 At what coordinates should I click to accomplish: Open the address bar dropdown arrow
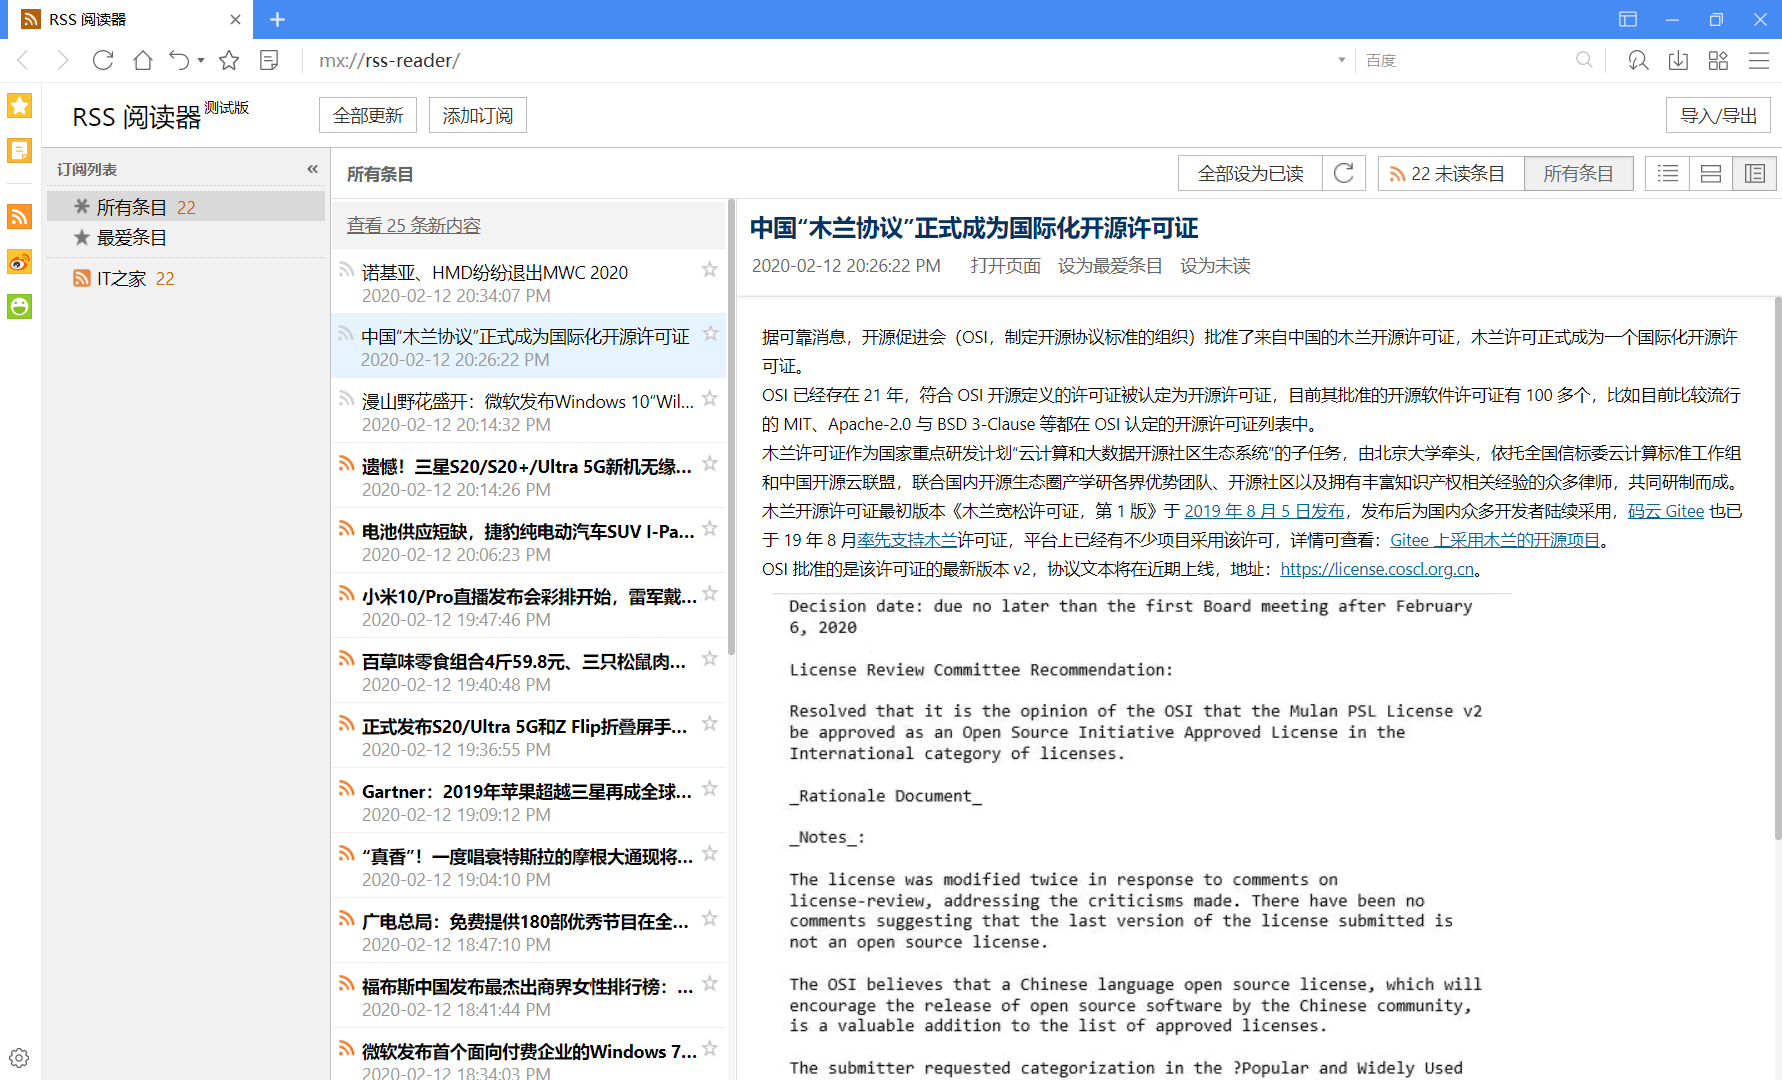pyautogui.click(x=1341, y=60)
